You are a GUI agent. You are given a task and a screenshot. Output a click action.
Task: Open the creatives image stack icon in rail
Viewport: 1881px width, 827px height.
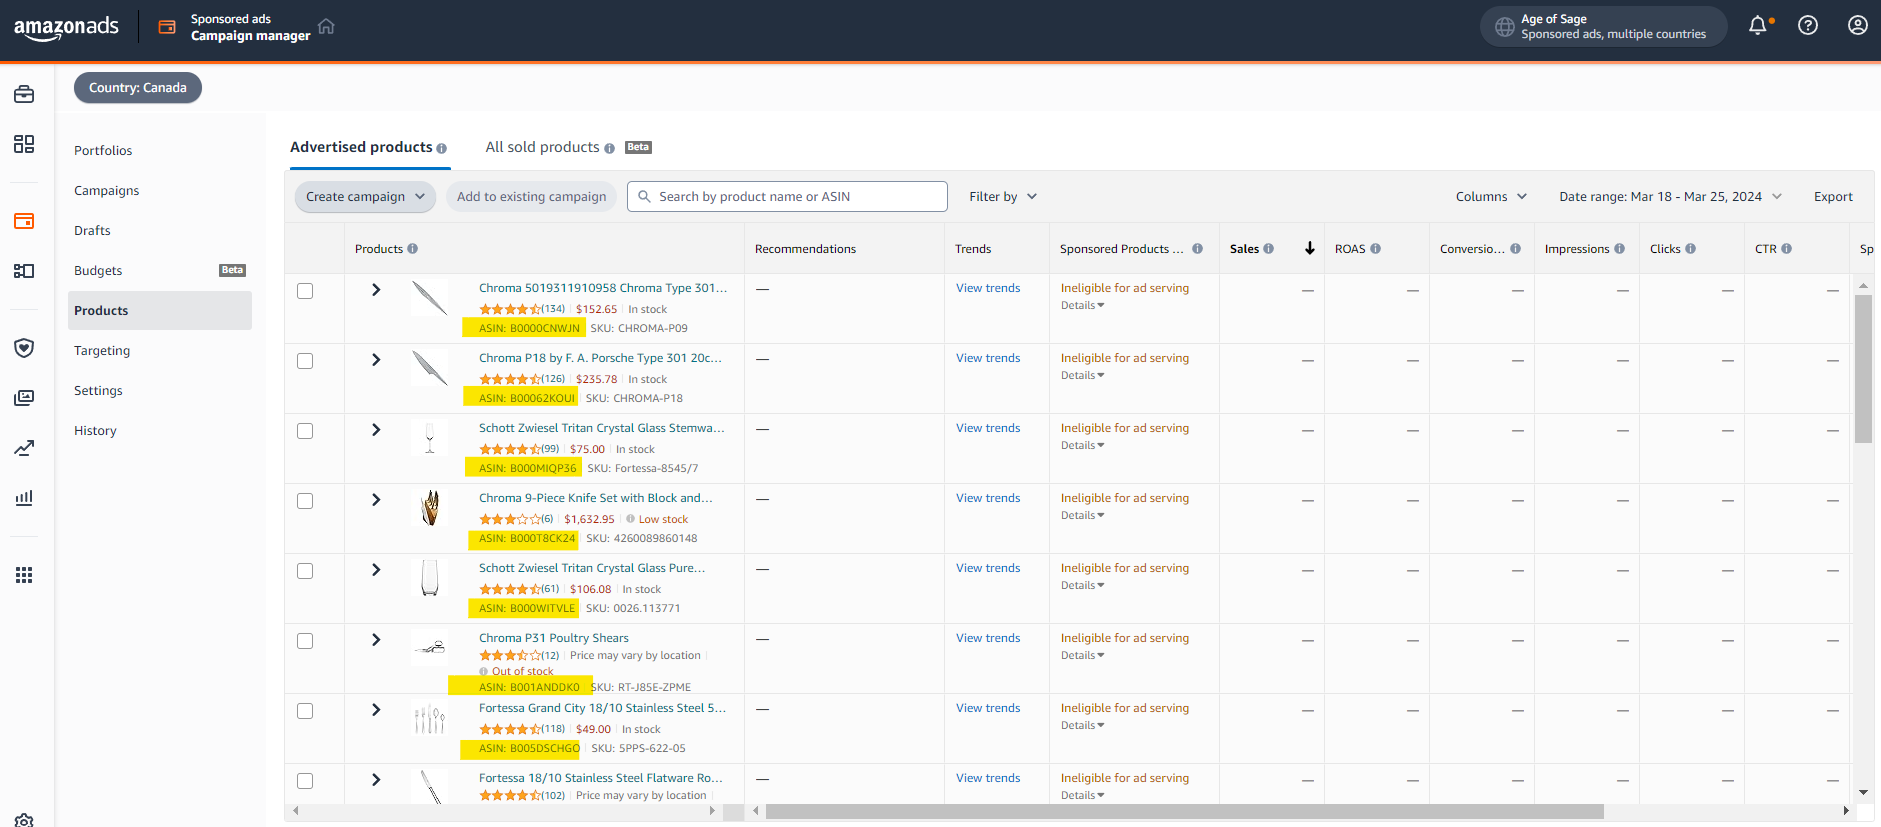point(24,398)
